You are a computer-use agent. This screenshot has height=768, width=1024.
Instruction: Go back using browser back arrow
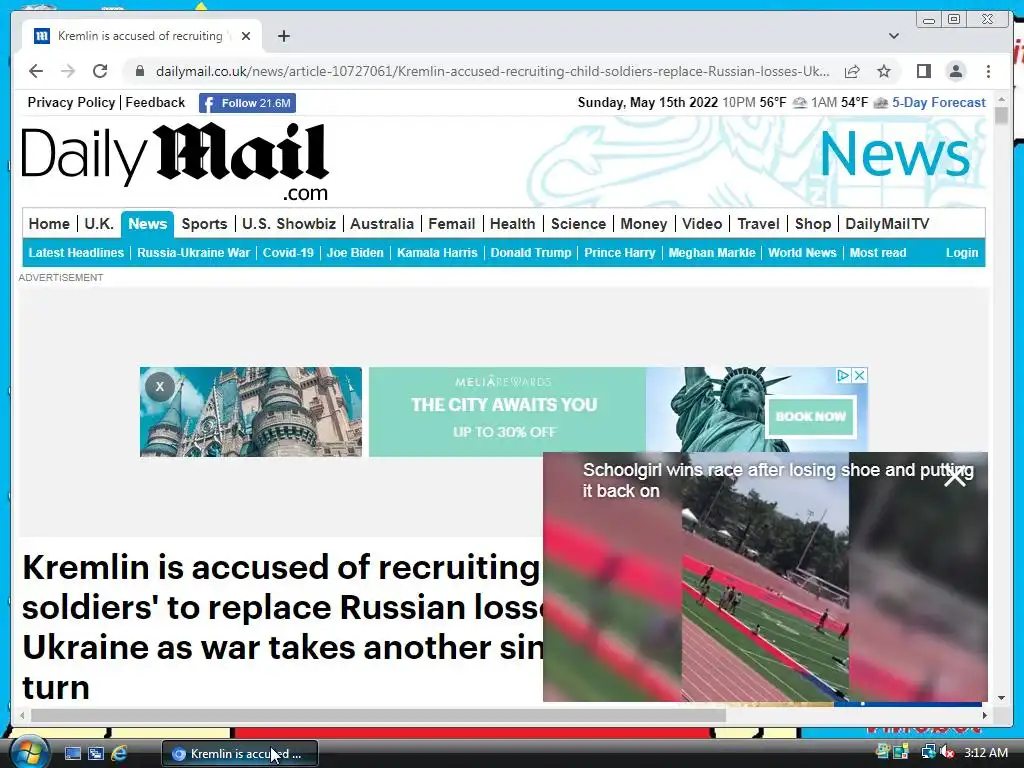click(x=36, y=71)
